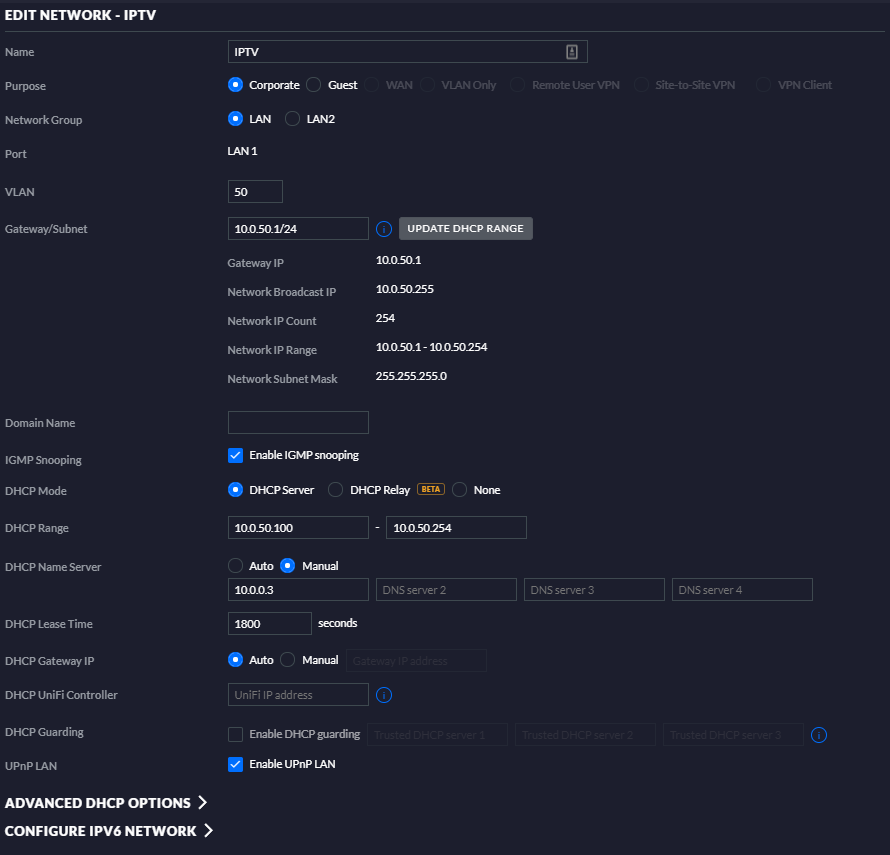
Task: Click the DHCP Lease Time field
Action: coord(269,623)
